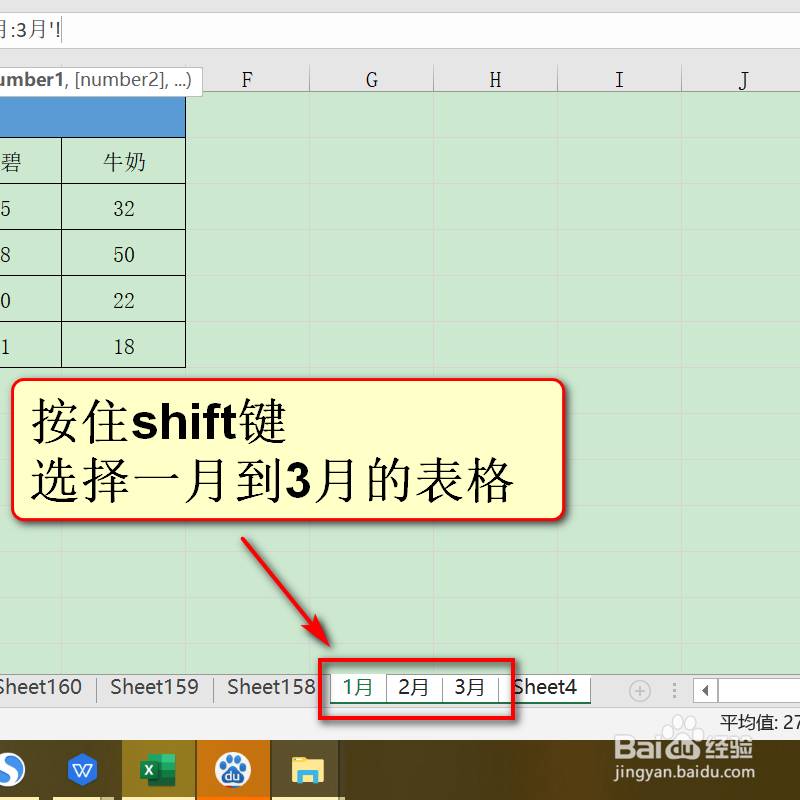Open WPS Office from the taskbar
Viewport: 800px width, 800px height.
[82, 770]
